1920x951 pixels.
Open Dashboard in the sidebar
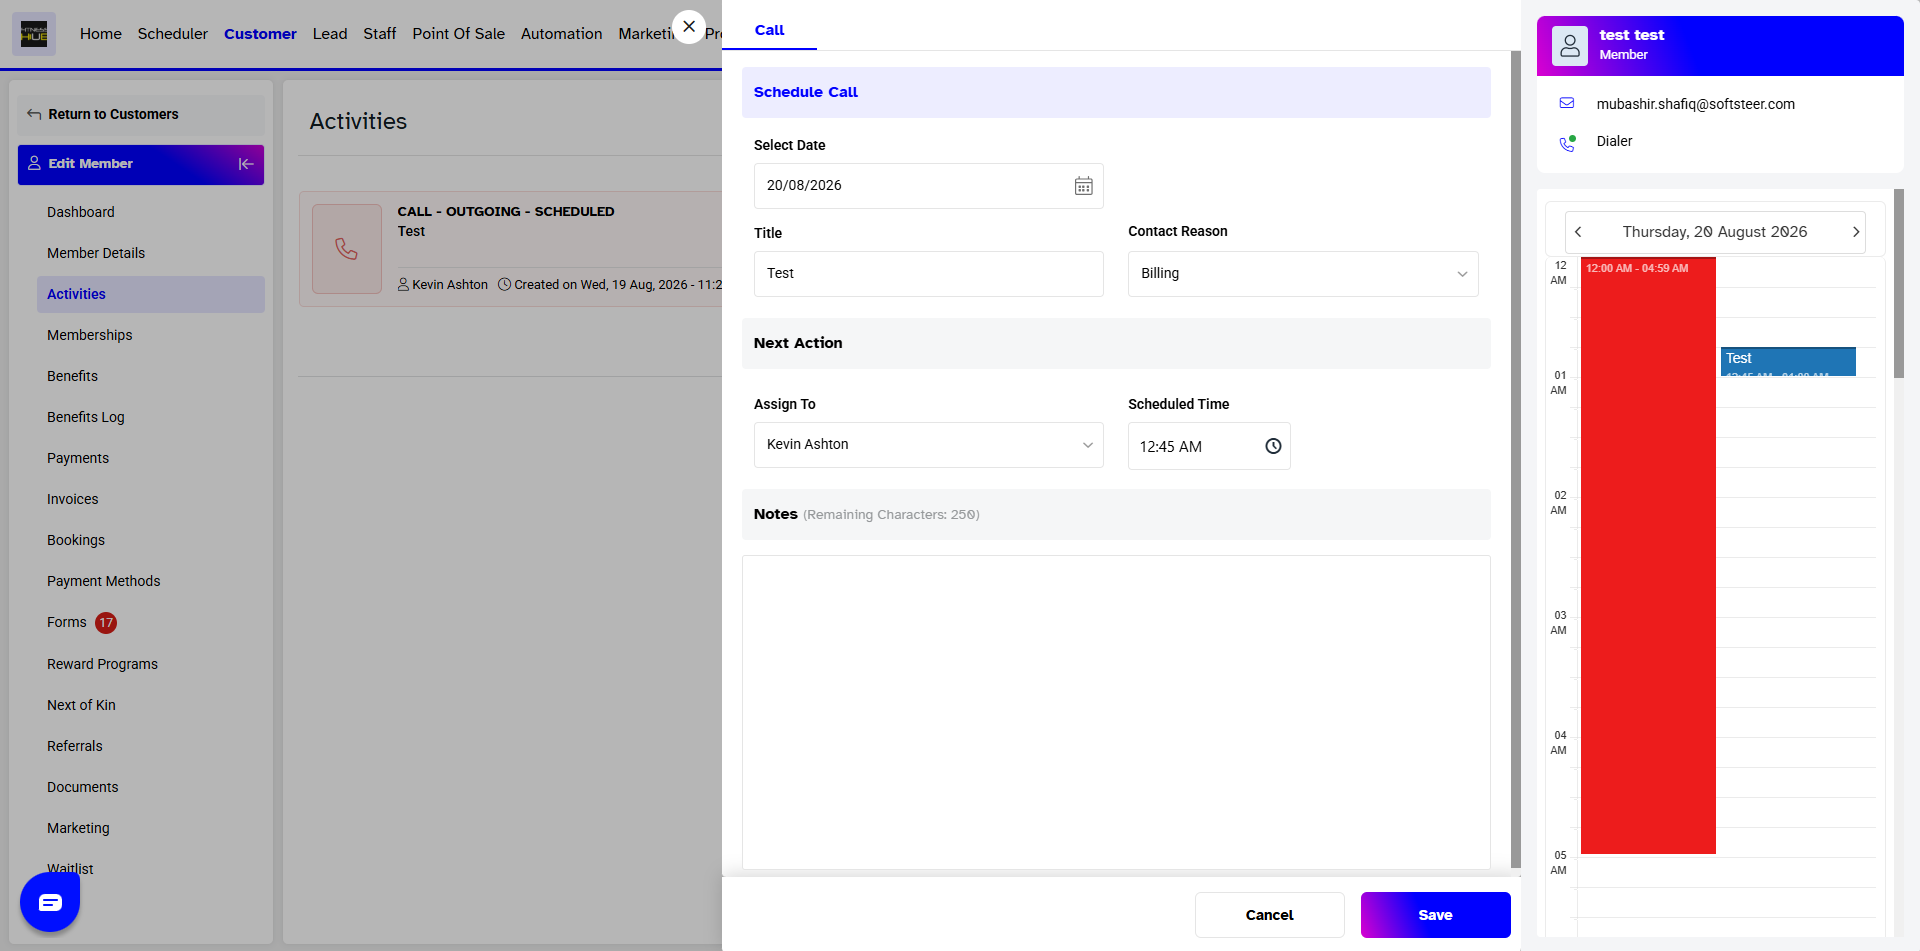(81, 212)
